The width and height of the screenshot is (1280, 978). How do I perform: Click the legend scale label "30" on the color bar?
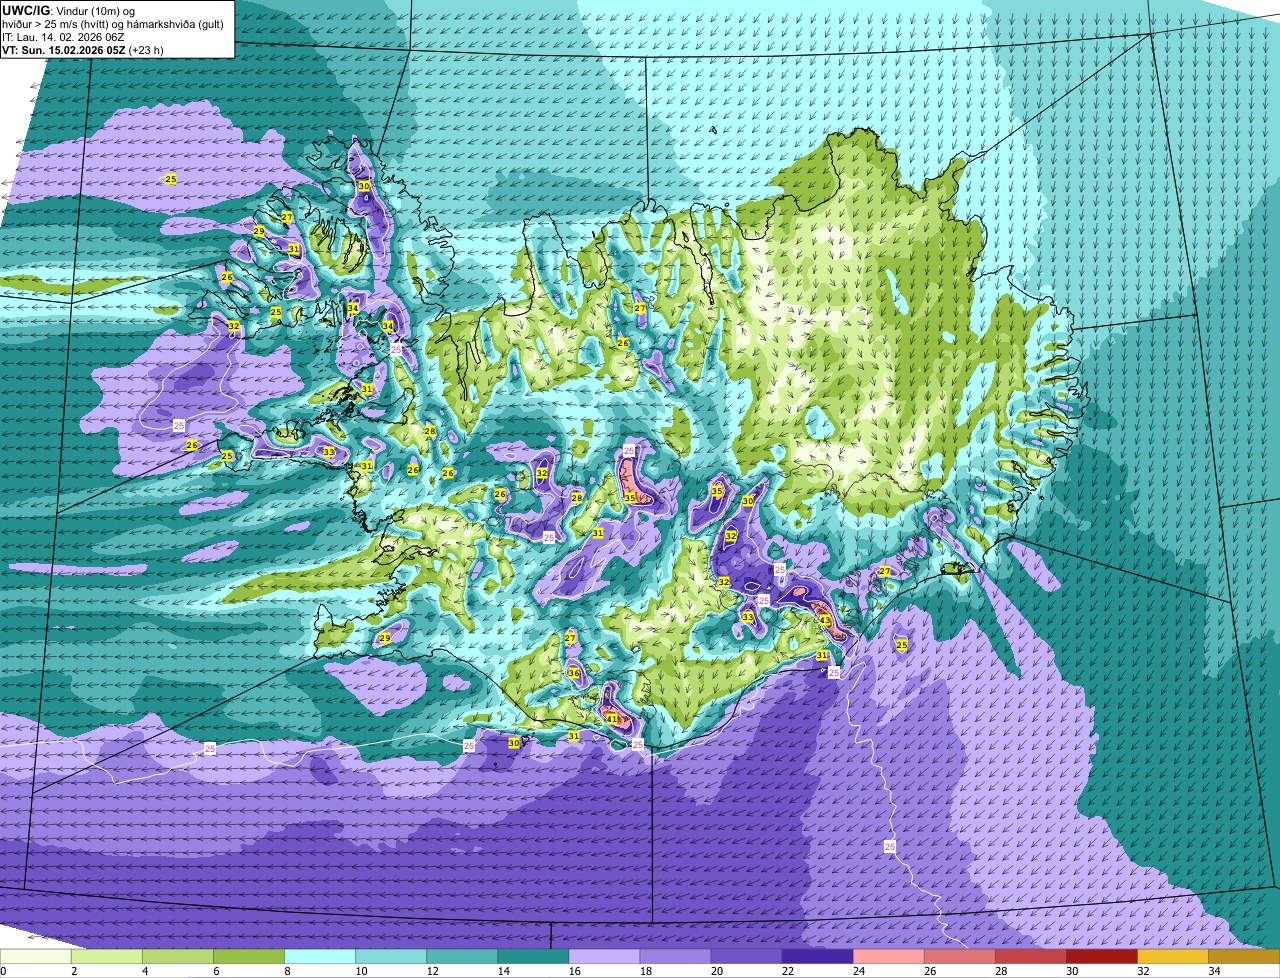point(1072,971)
